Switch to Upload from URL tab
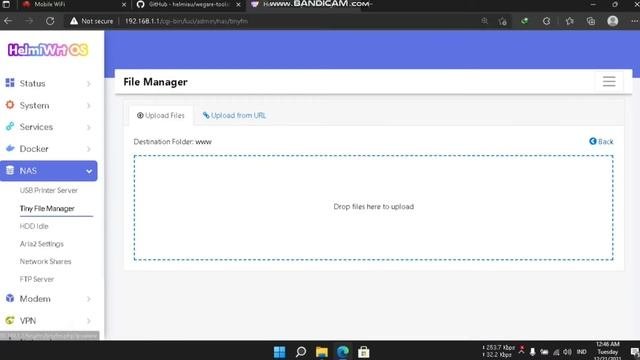 [x=234, y=116]
